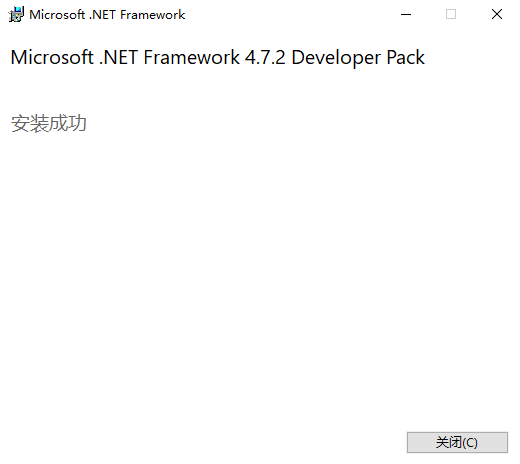Select the installation succeeded message
This screenshot has height=464, width=520.
[x=49, y=124]
